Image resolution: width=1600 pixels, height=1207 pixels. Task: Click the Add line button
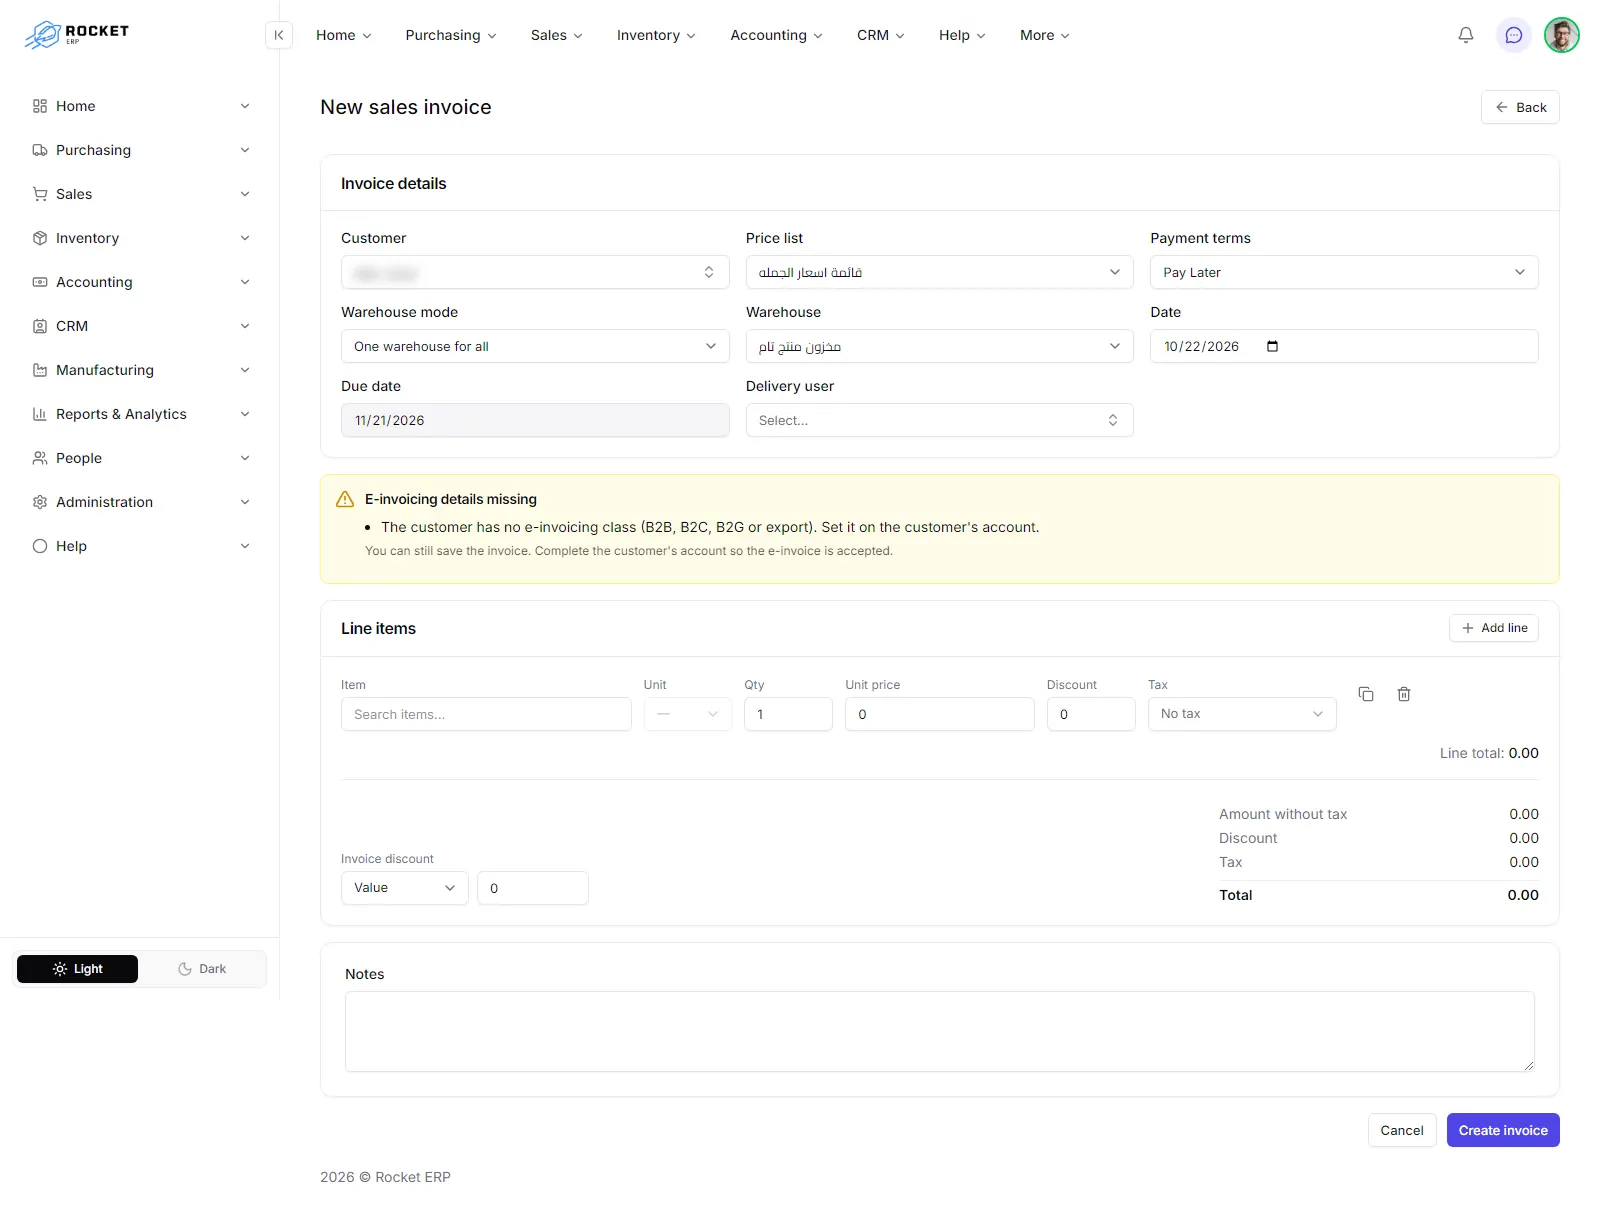[1494, 628]
